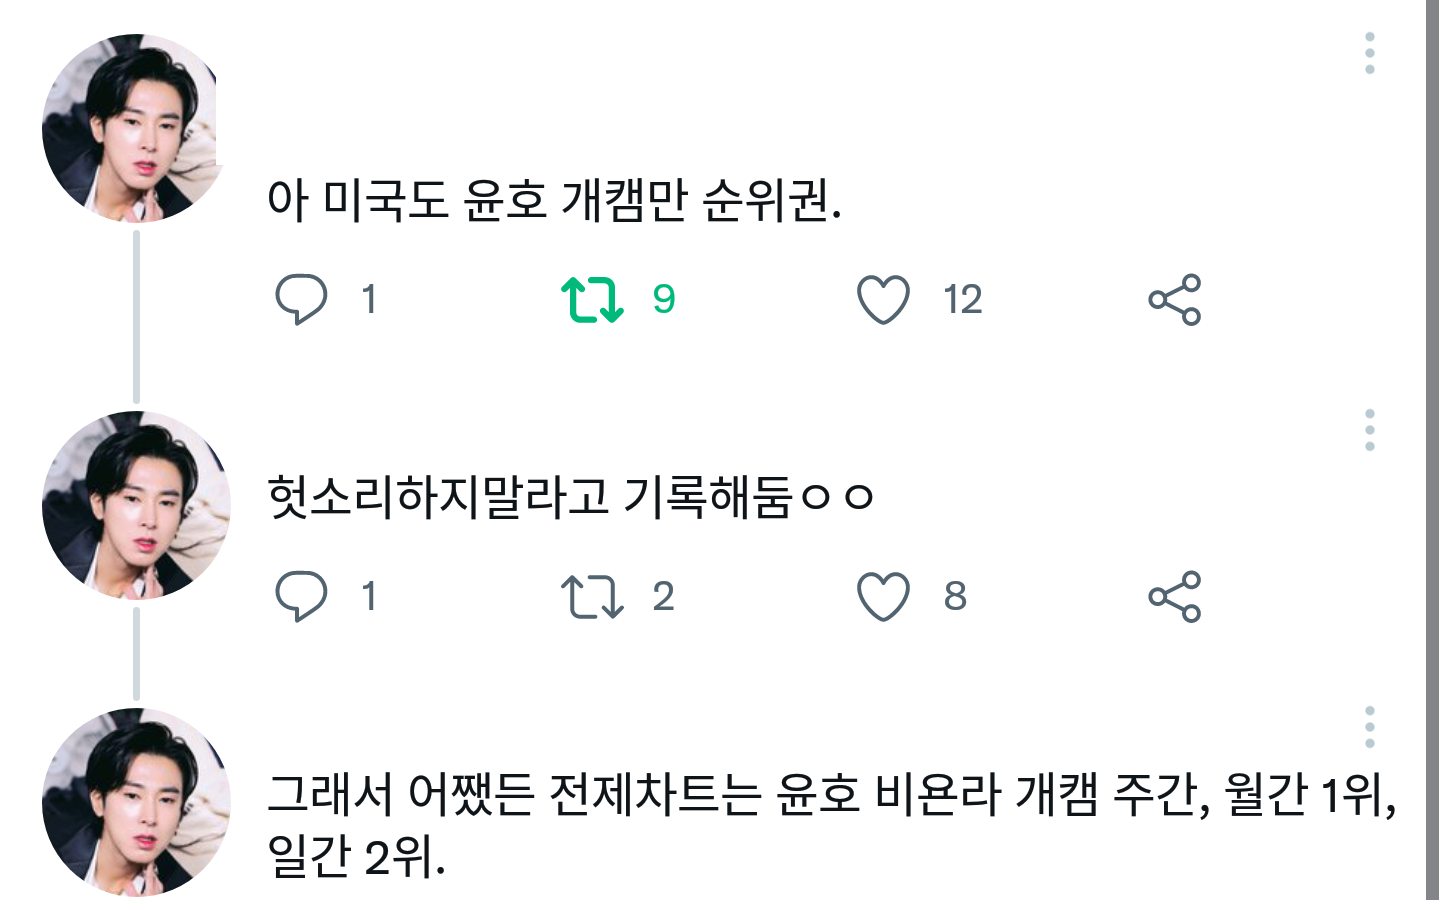Open more options for first tweet
The height and width of the screenshot is (900, 1439).
[x=1369, y=53]
